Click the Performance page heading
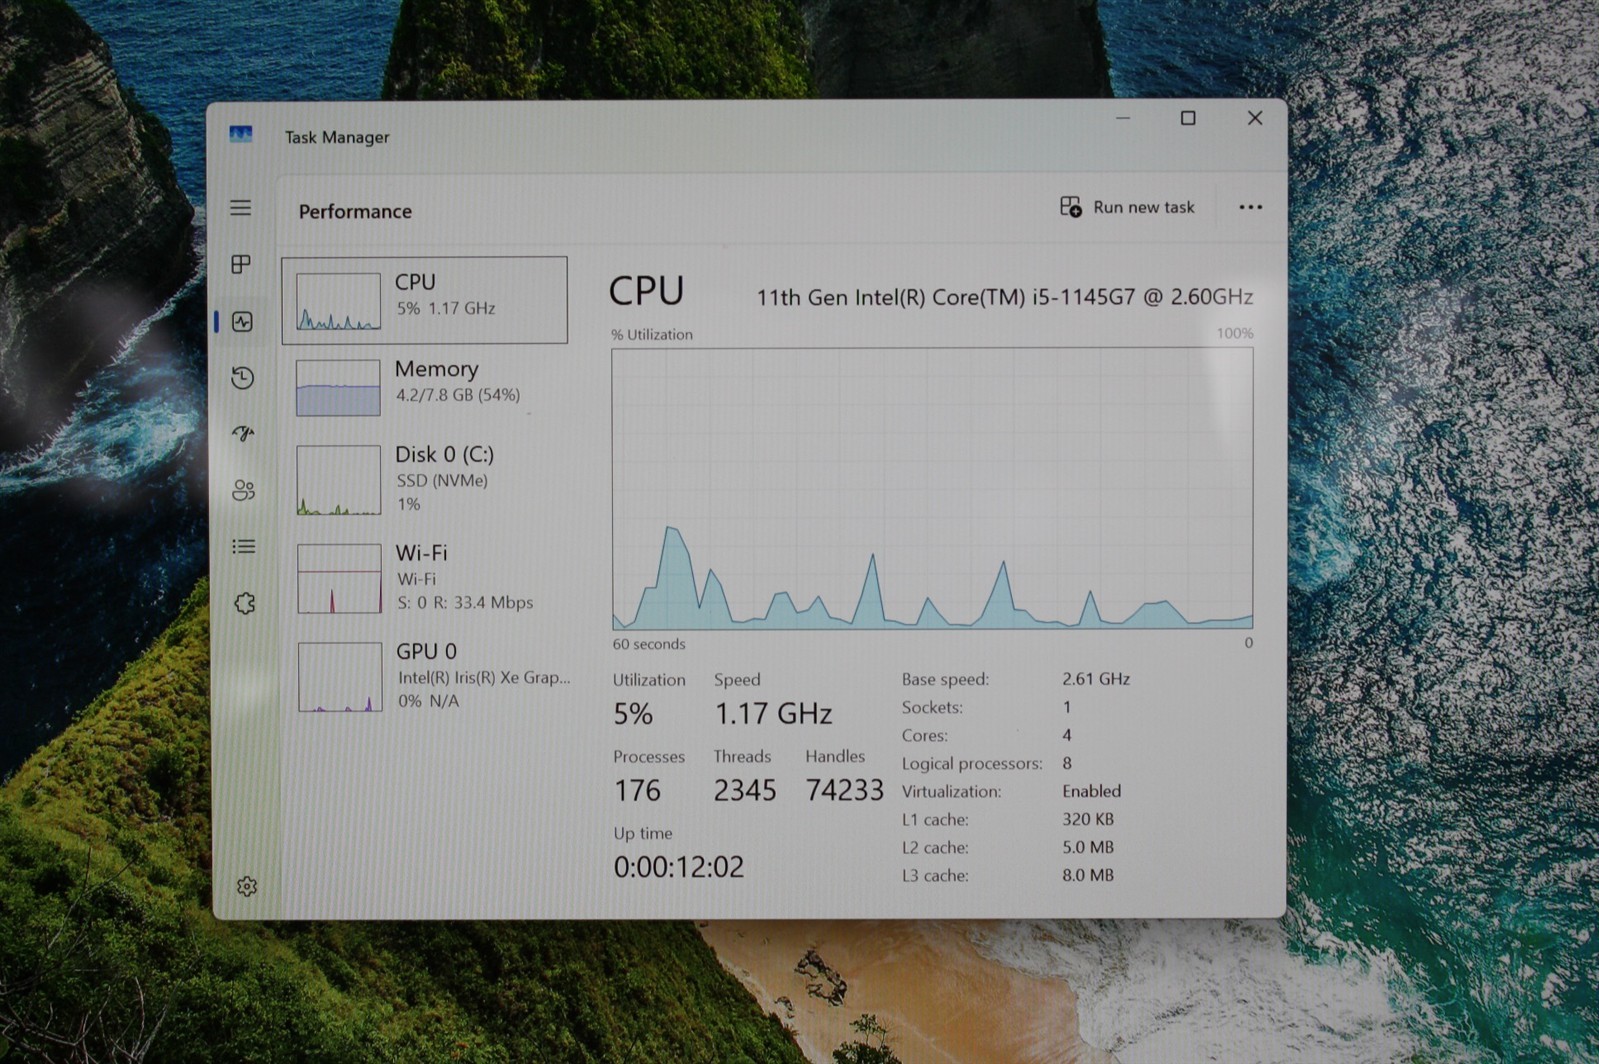Image resolution: width=1599 pixels, height=1064 pixels. [x=355, y=211]
